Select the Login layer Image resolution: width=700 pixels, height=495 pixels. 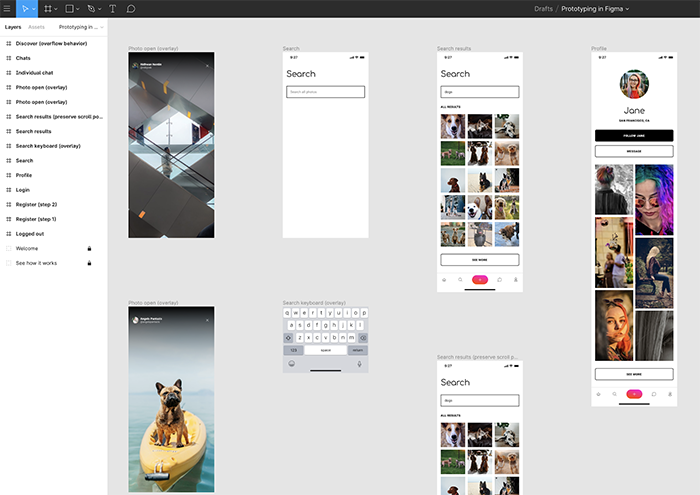click(23, 190)
